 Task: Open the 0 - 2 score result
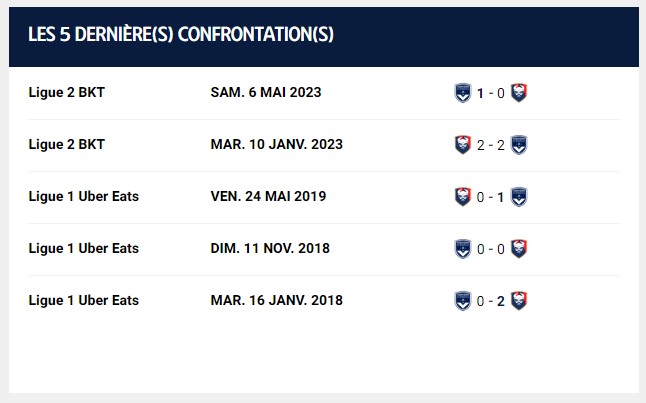pyautogui.click(x=490, y=301)
